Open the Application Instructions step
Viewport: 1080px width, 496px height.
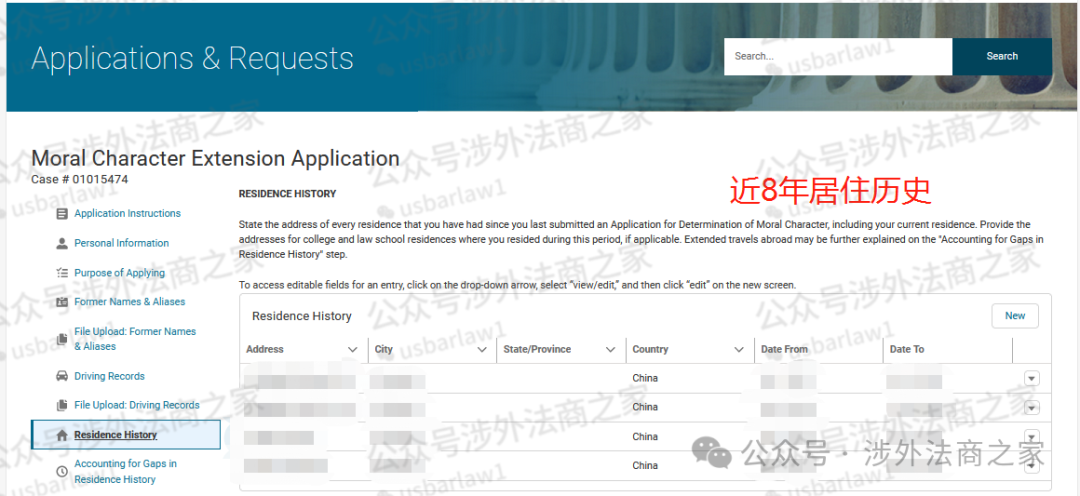127,214
